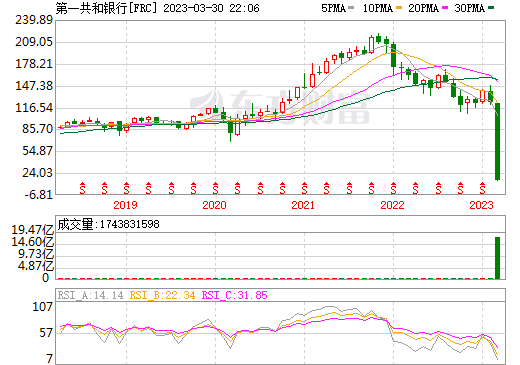Click the 4.87亿 volume axis label
Image resolution: width=520 pixels, height=365 pixels.
point(36,266)
